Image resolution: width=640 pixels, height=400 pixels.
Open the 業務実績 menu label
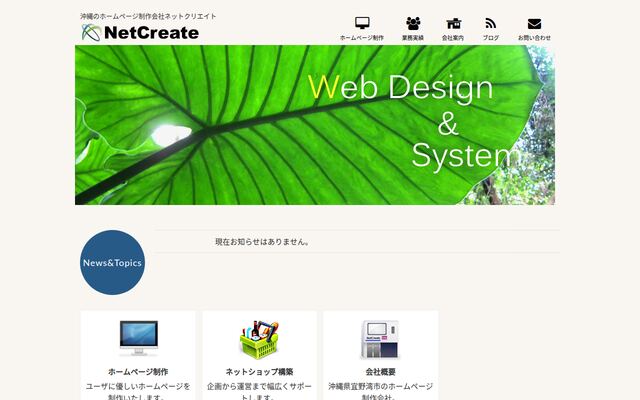point(413,38)
